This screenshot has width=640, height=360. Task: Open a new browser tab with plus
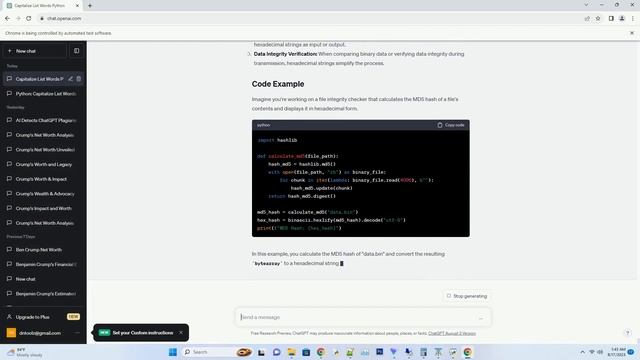coord(90,6)
